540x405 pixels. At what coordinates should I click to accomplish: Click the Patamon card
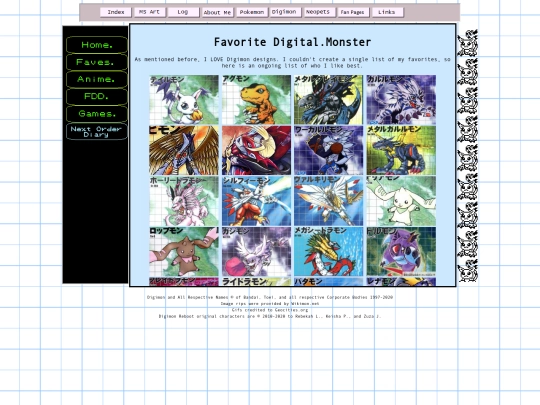click(x=329, y=281)
